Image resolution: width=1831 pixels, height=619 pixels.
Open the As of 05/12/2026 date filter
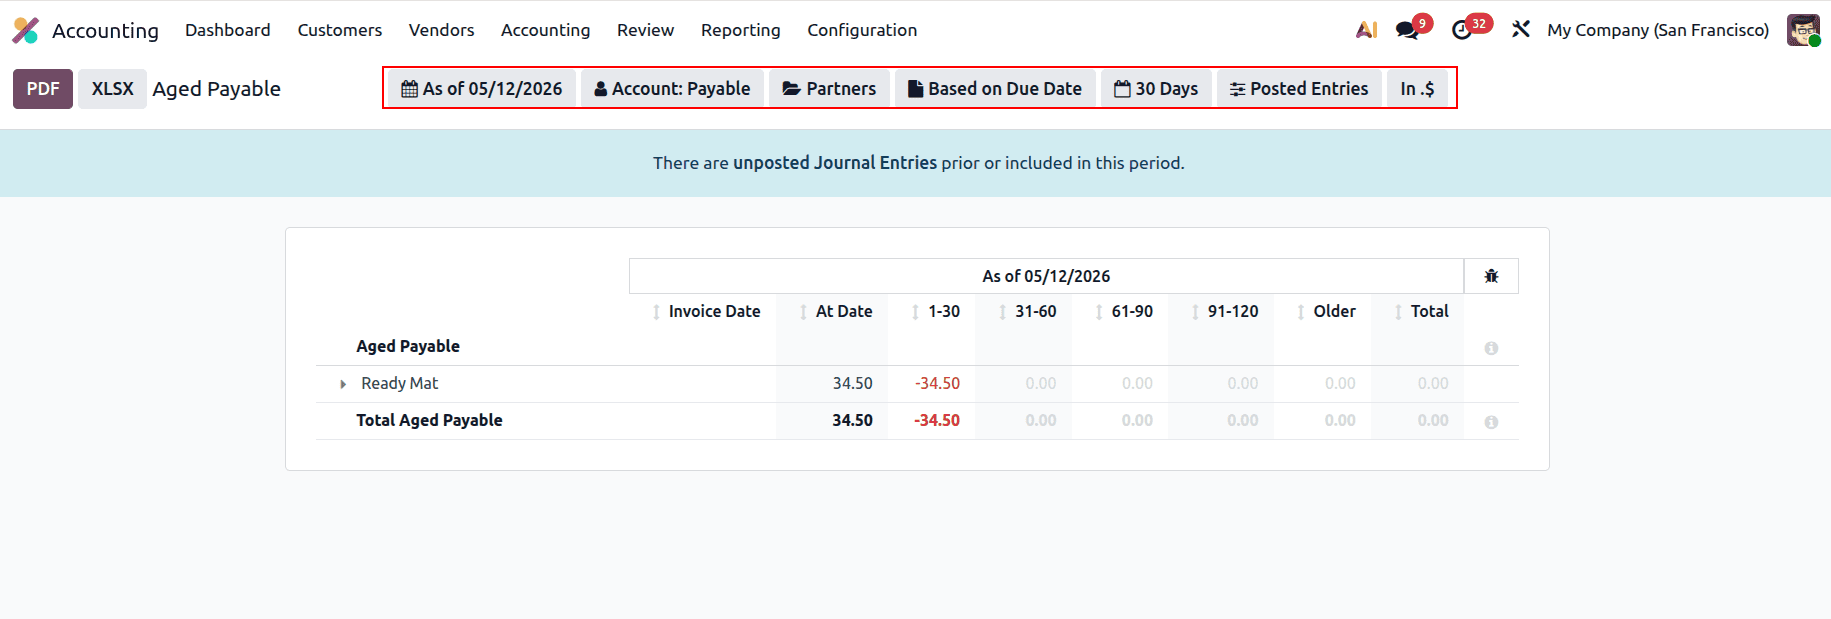(x=482, y=89)
